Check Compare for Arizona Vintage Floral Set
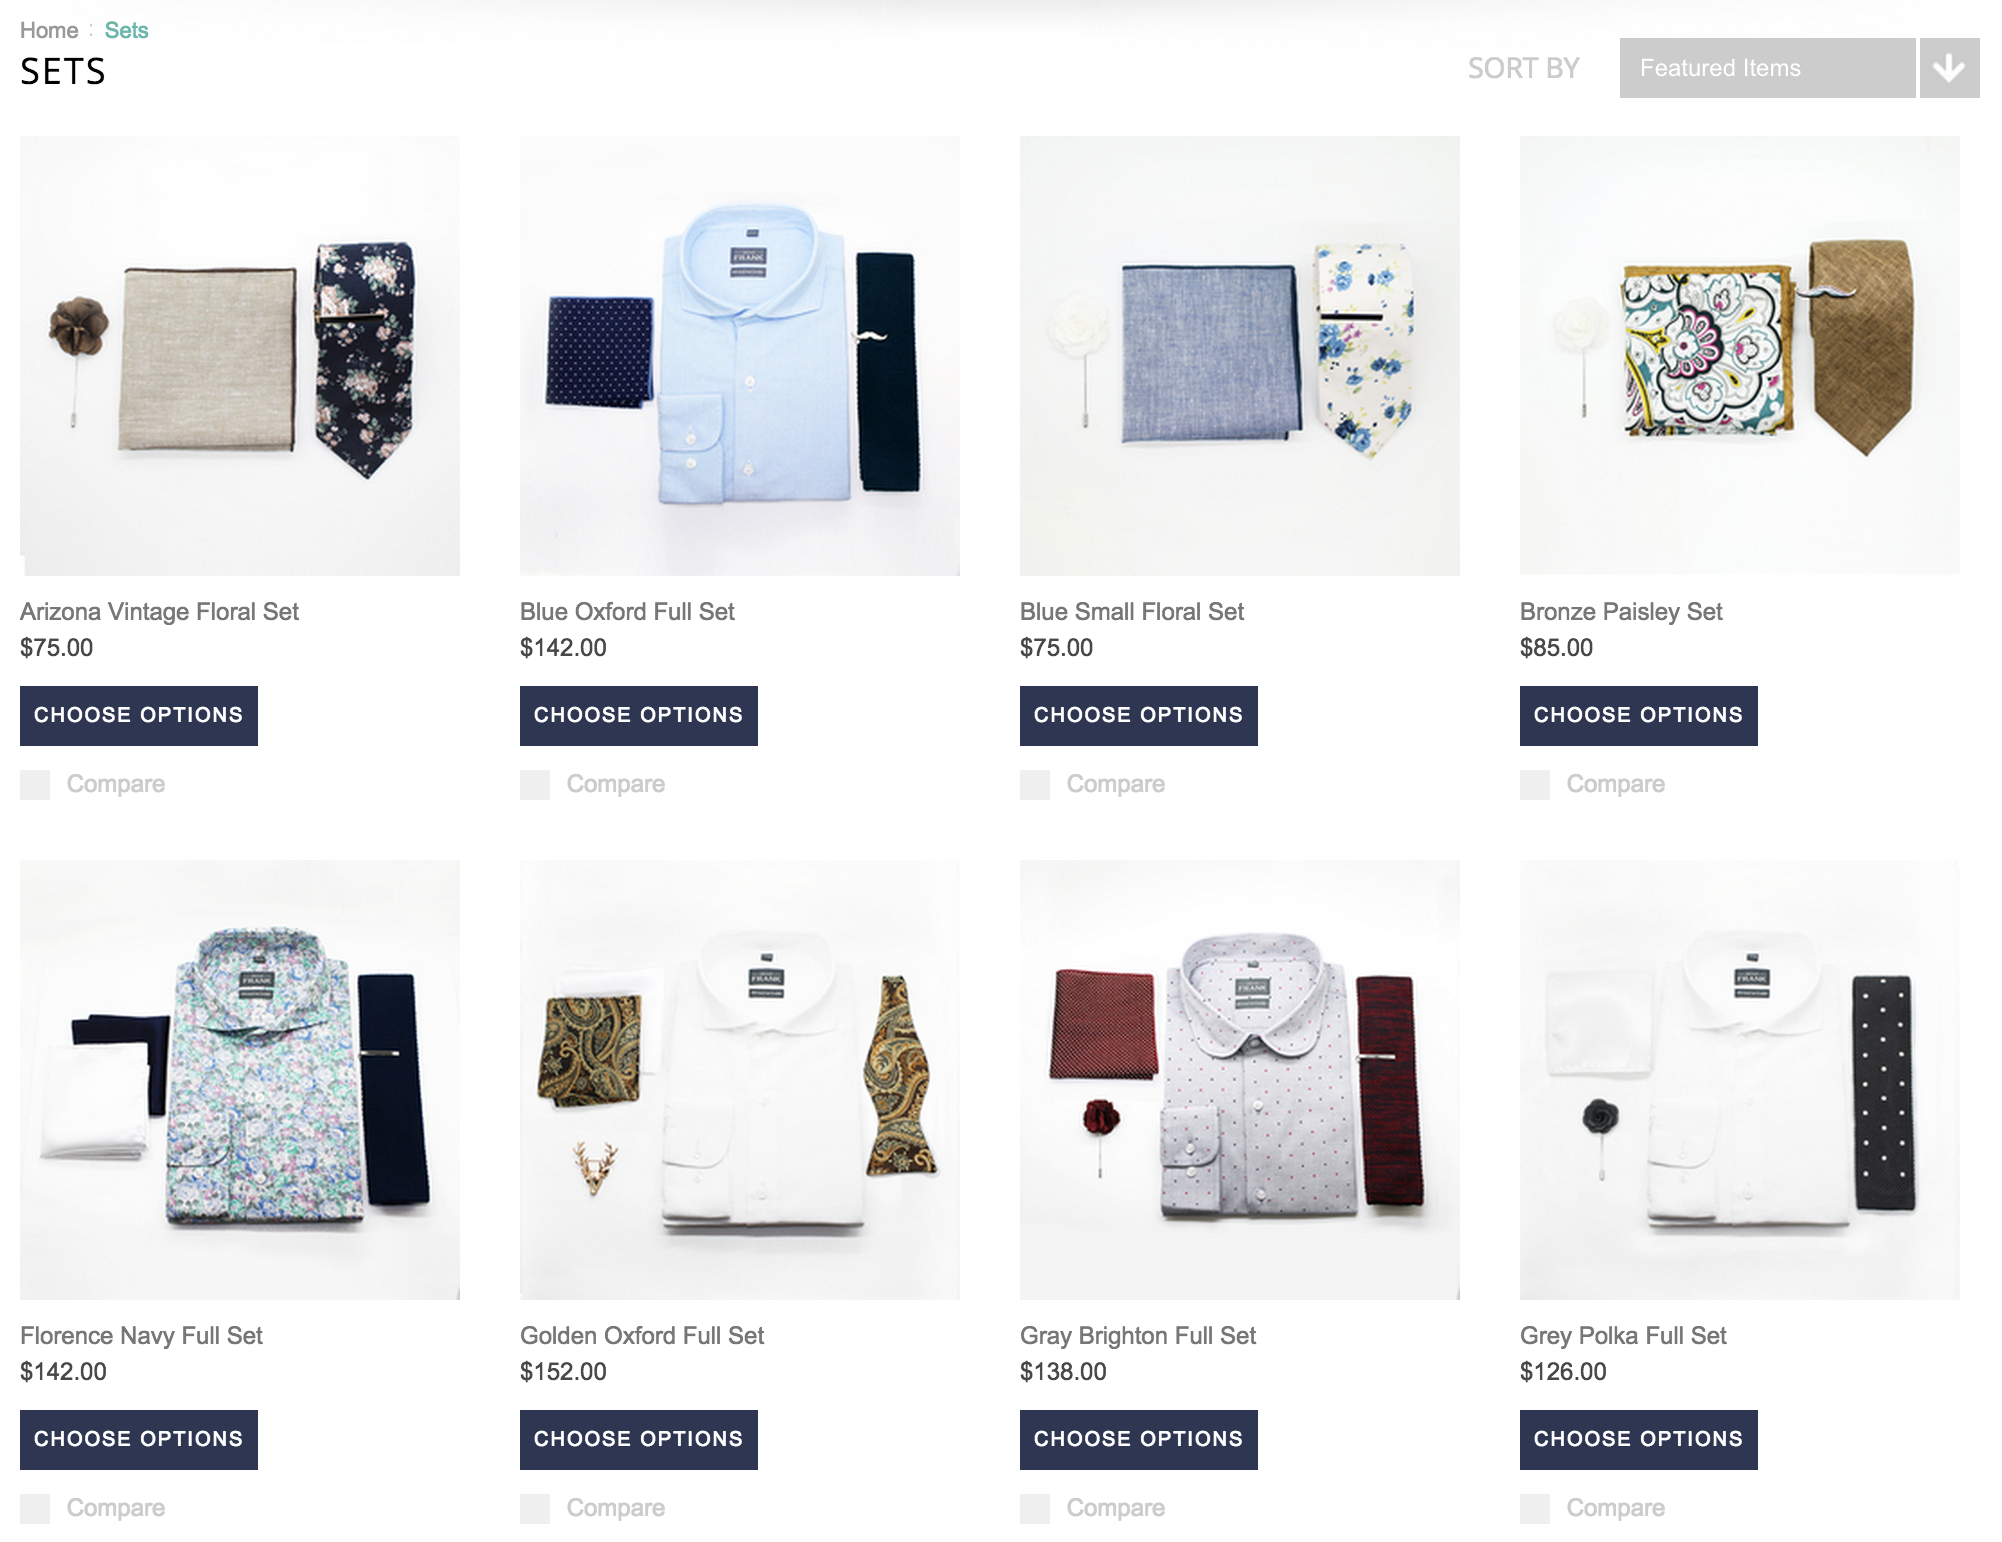 tap(35, 785)
